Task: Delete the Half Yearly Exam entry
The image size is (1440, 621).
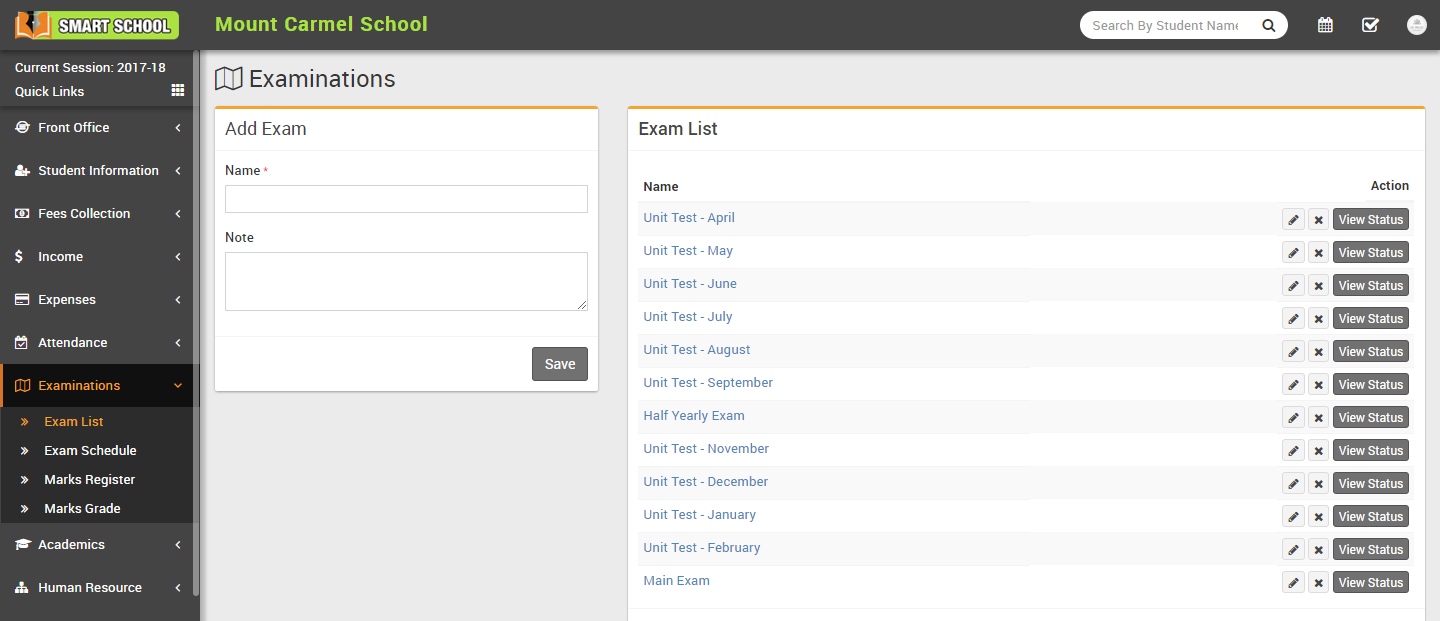Action: [x=1318, y=418]
